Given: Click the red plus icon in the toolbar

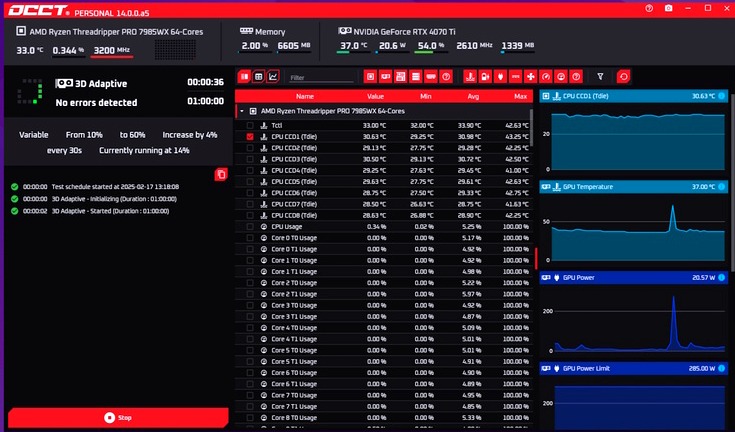Looking at the screenshot, I should point(530,76).
